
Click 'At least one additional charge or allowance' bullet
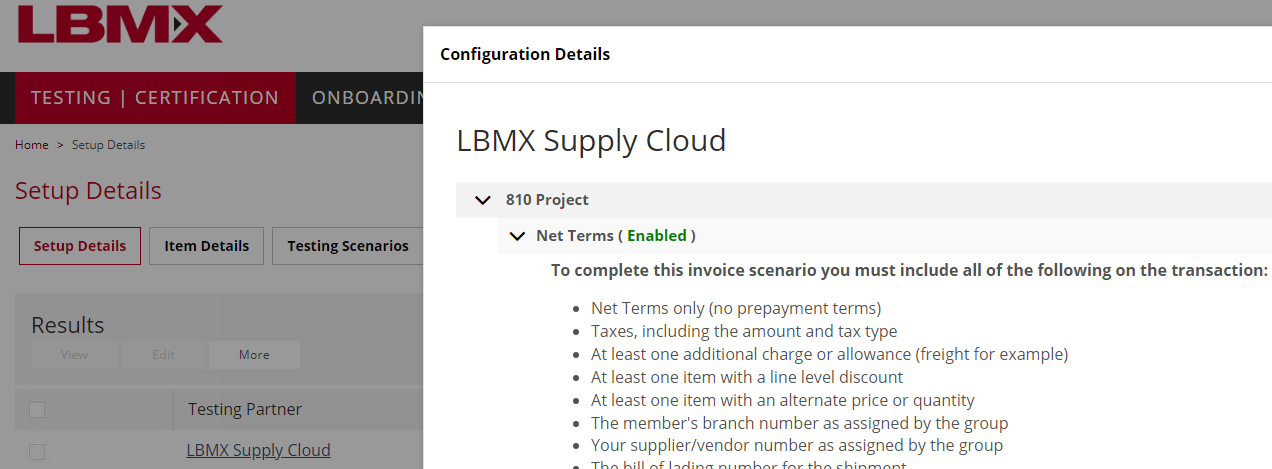[830, 354]
